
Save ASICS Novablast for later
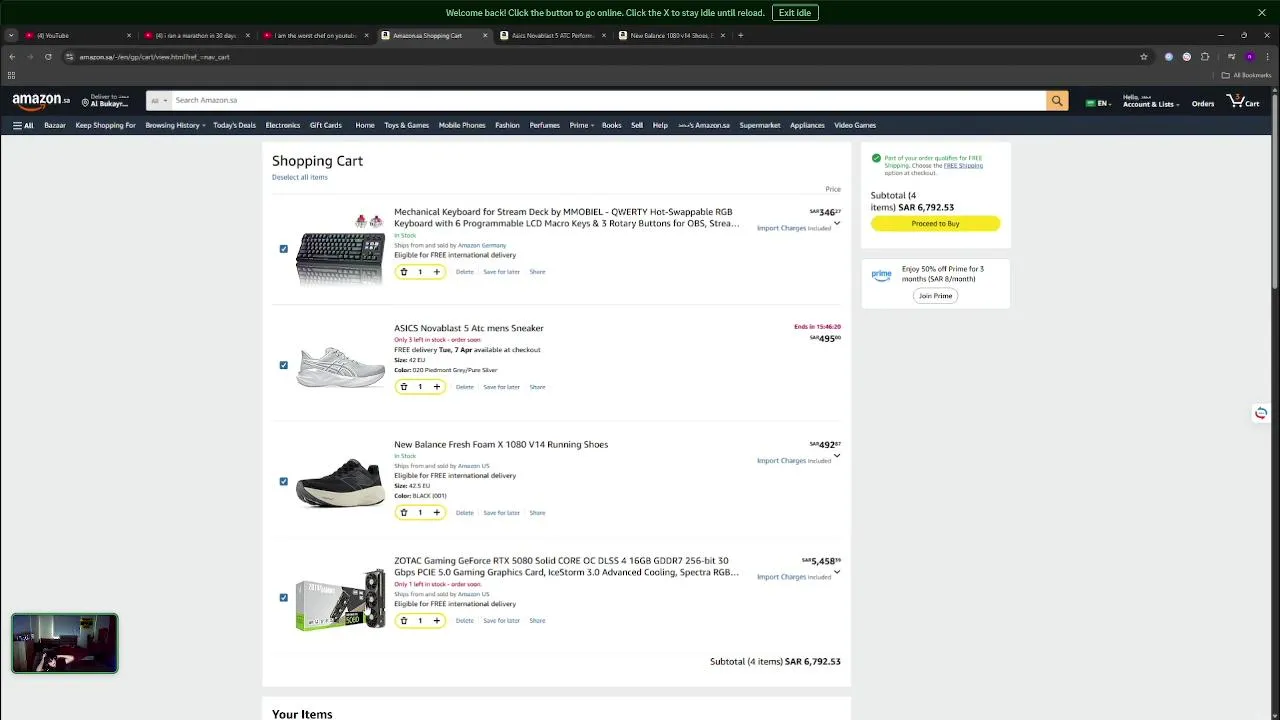tap(501, 387)
